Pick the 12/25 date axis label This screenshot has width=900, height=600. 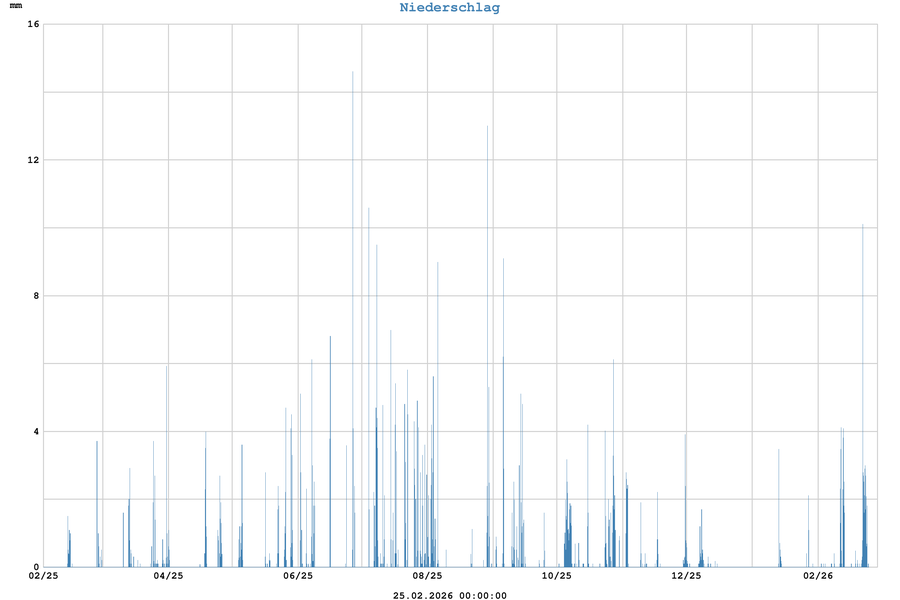click(686, 576)
